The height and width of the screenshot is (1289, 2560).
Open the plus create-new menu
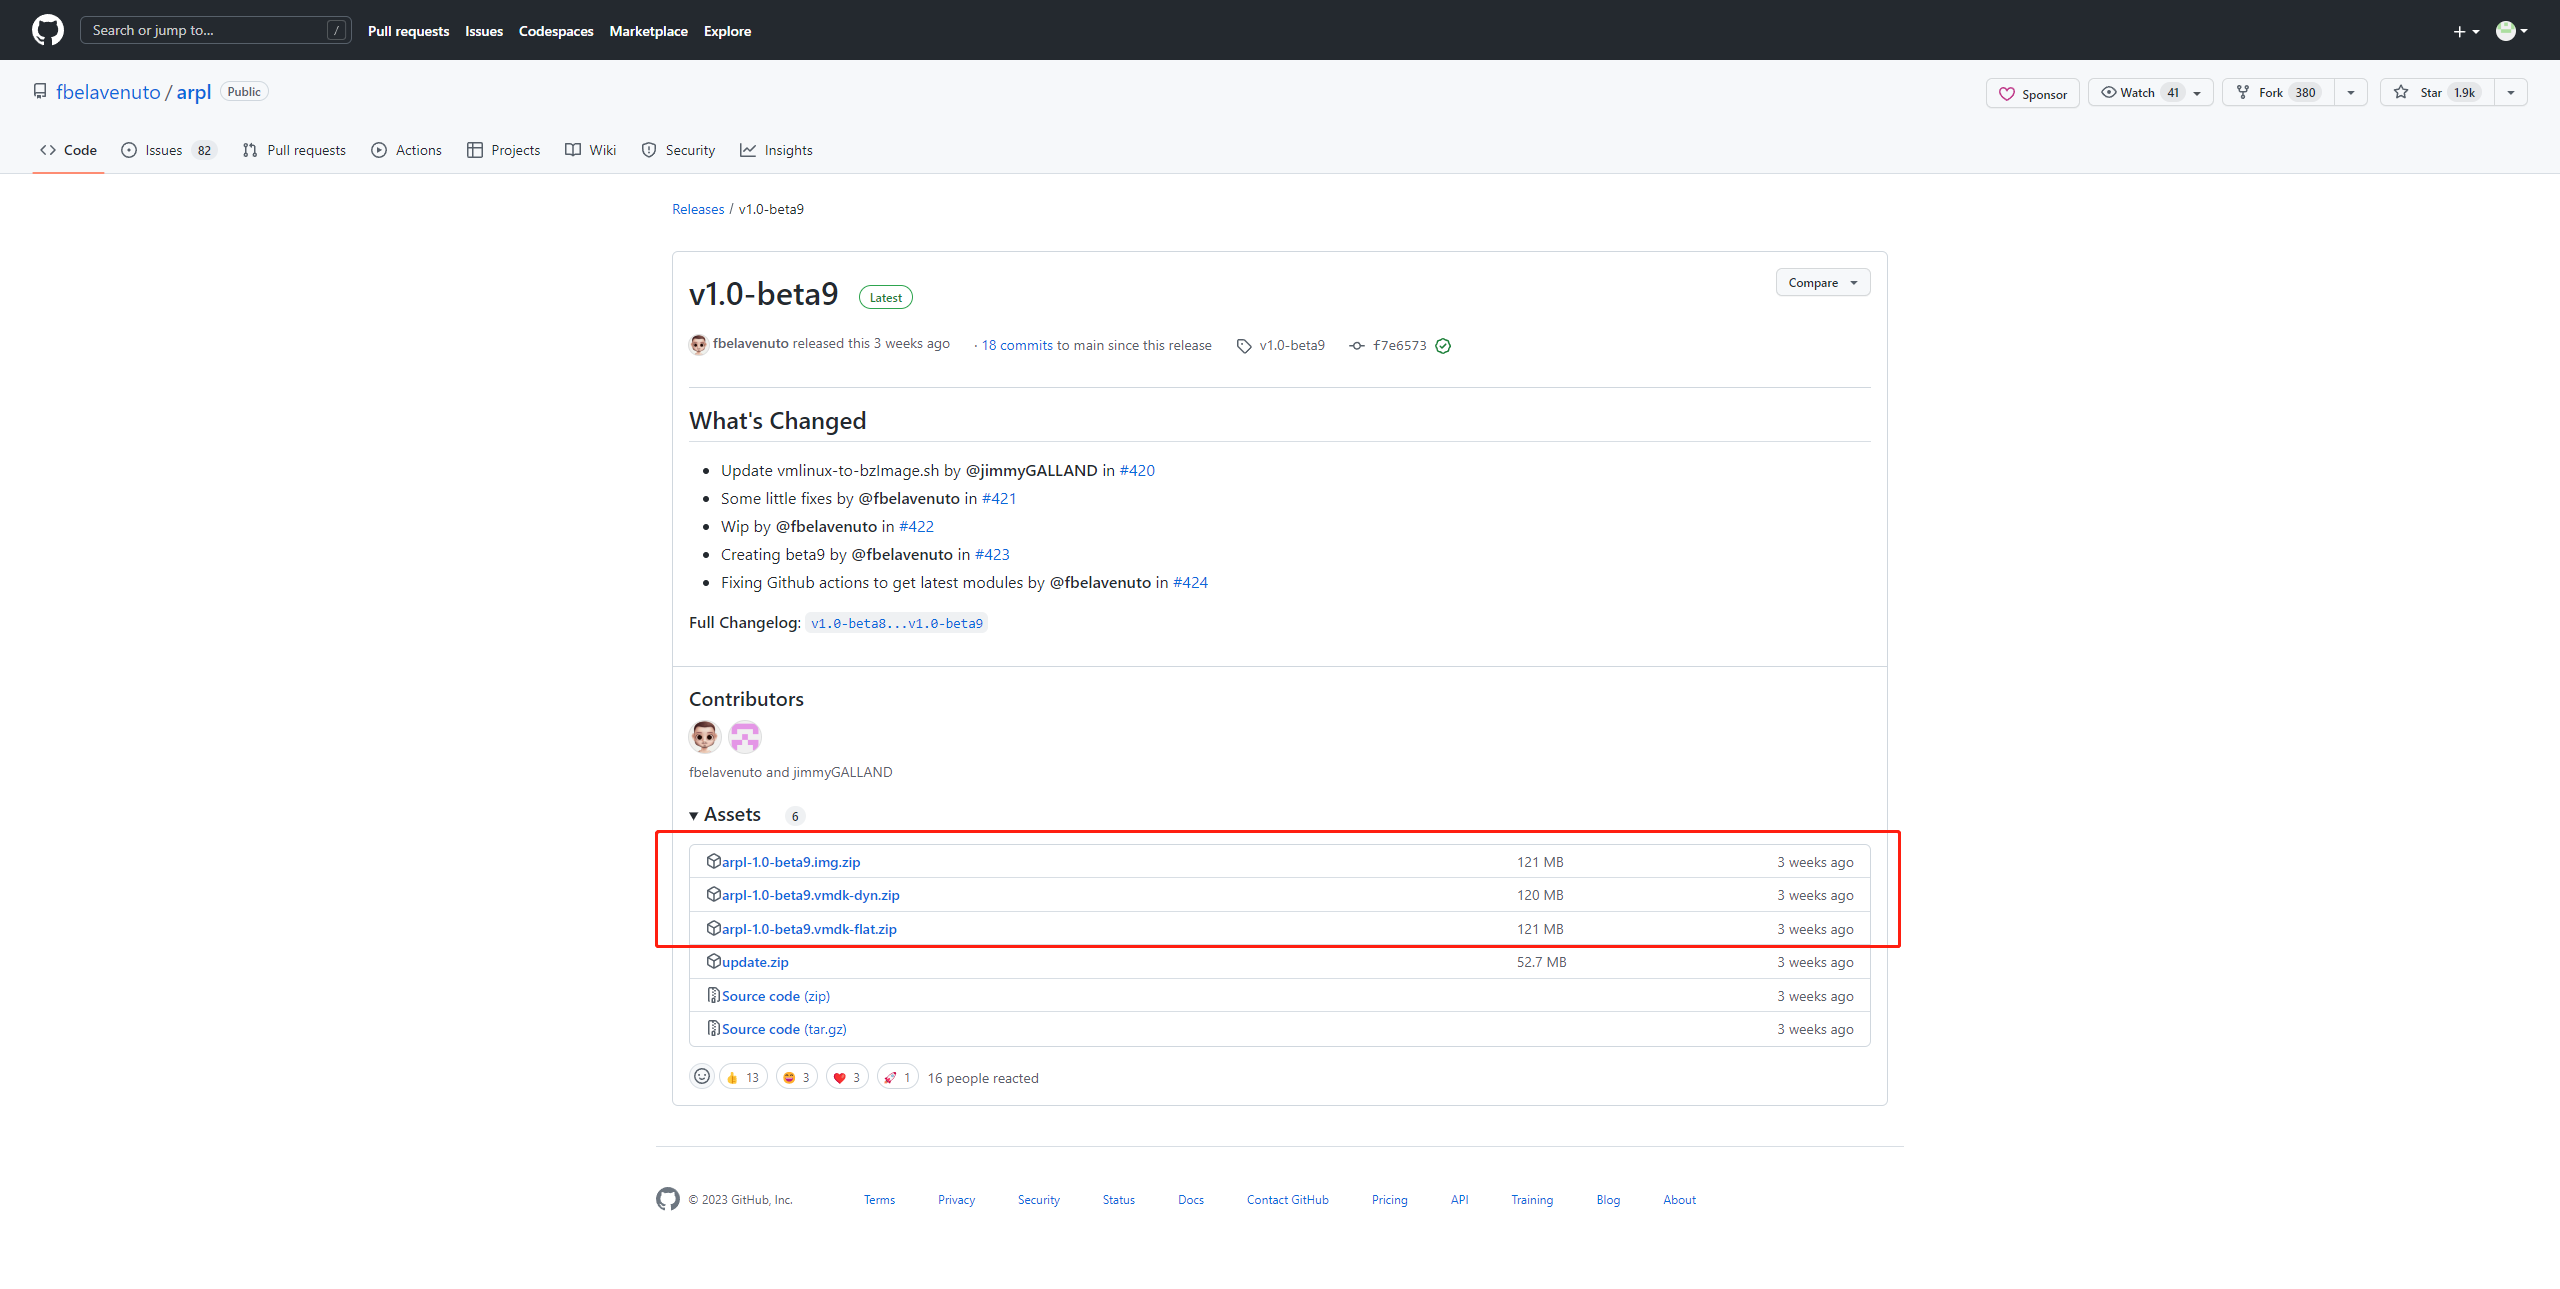click(2465, 31)
